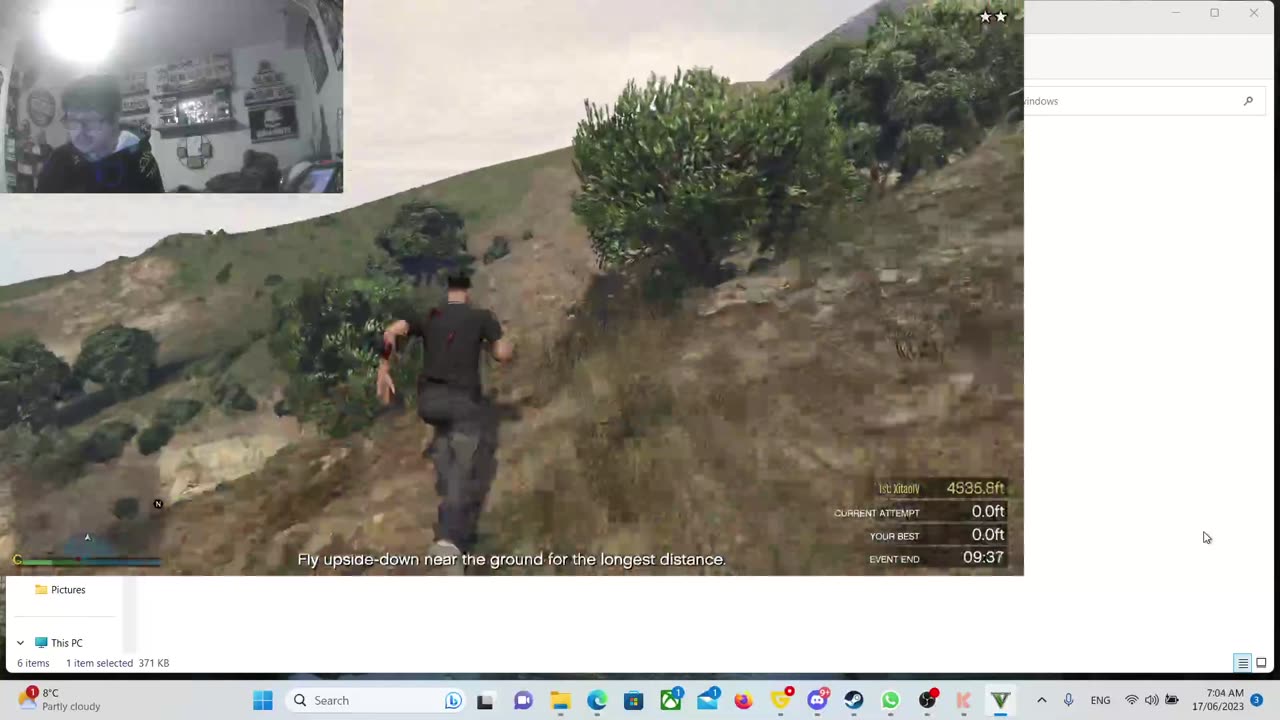Open the Windows Start menu
This screenshot has height=720, width=1280.
[x=263, y=700]
